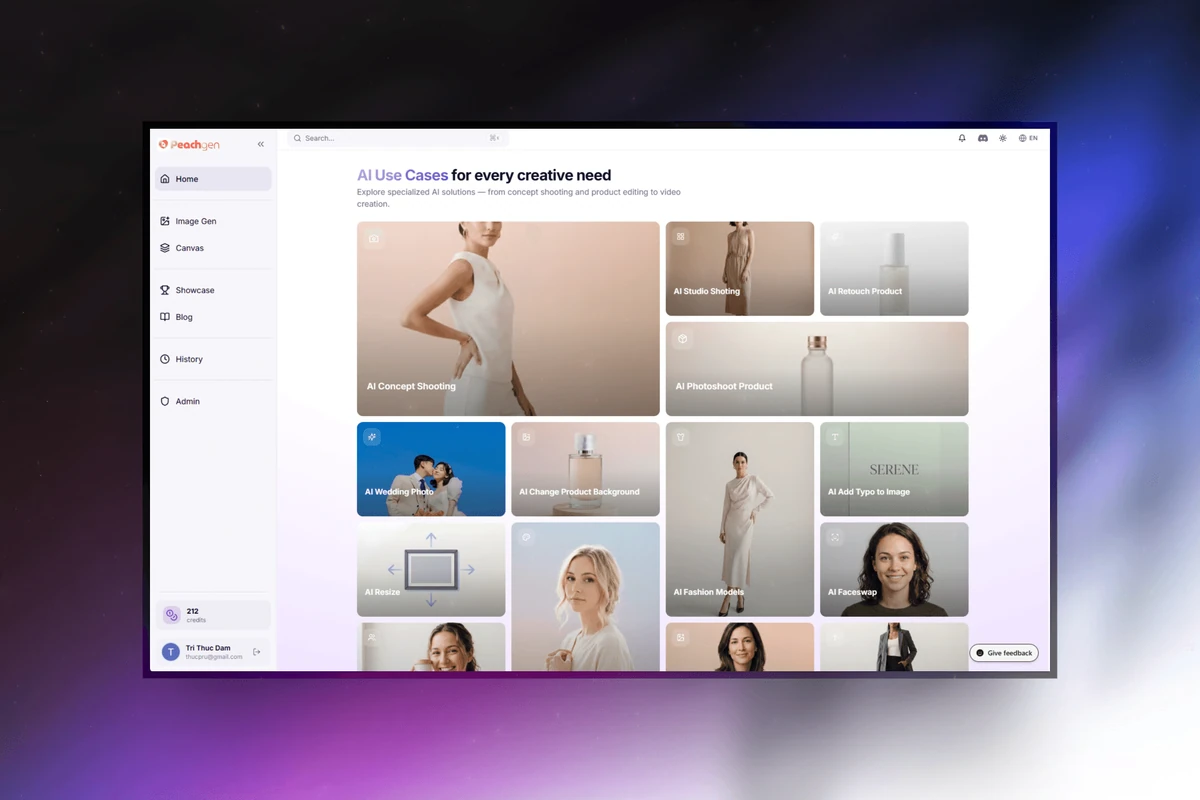1200x800 pixels.
Task: Open the AI Wedding Photo card
Action: pos(431,469)
